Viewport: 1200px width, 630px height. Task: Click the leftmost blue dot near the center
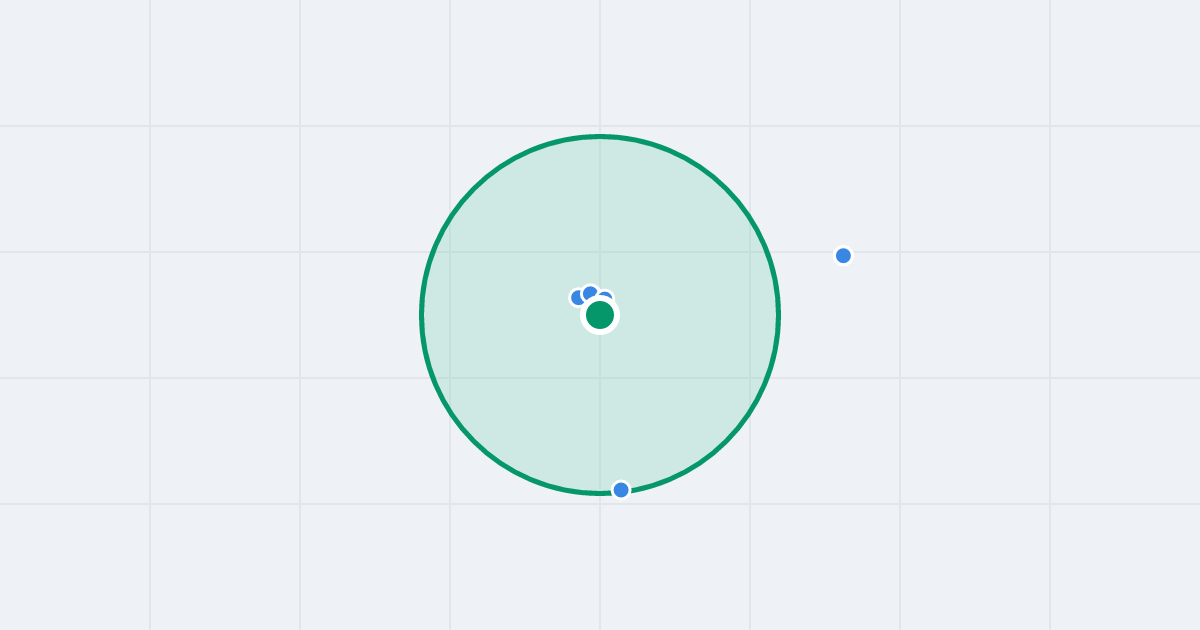click(577, 297)
